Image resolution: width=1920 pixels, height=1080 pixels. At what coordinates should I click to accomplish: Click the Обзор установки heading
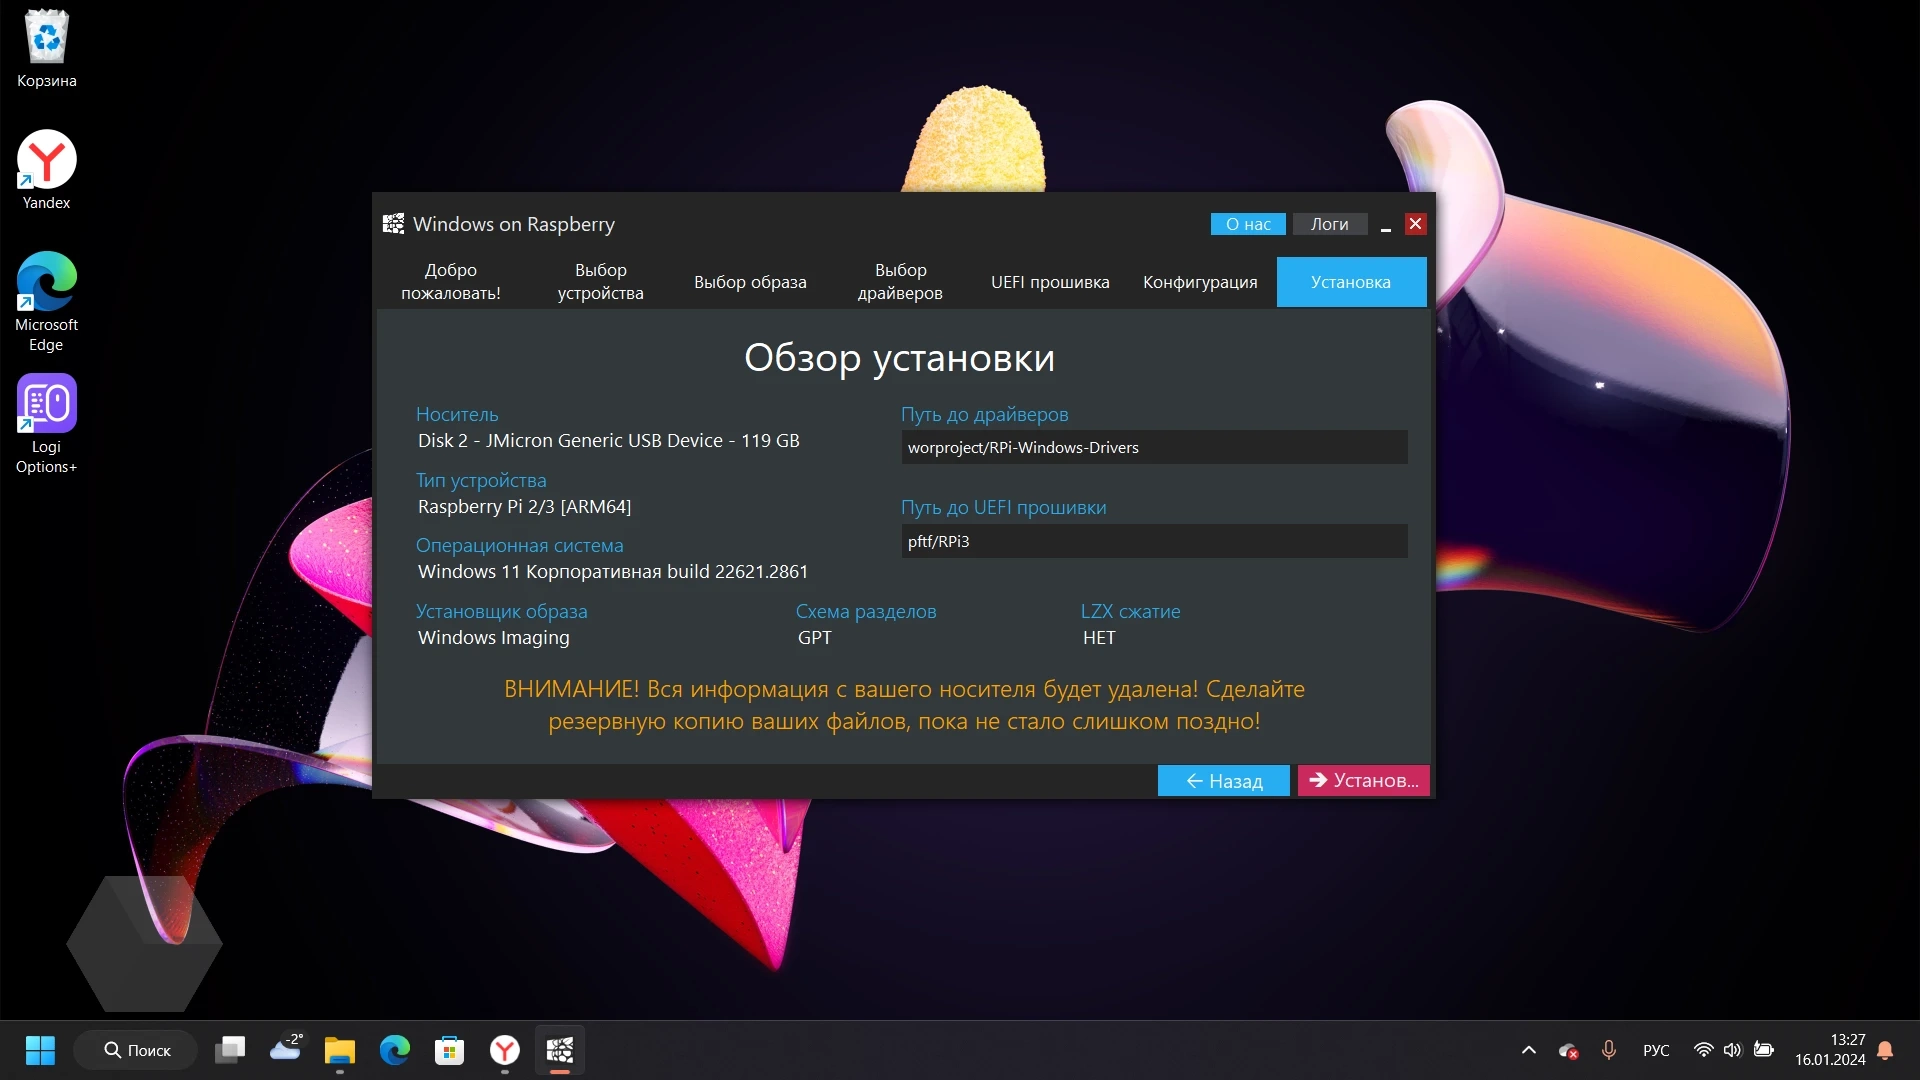[x=899, y=358]
